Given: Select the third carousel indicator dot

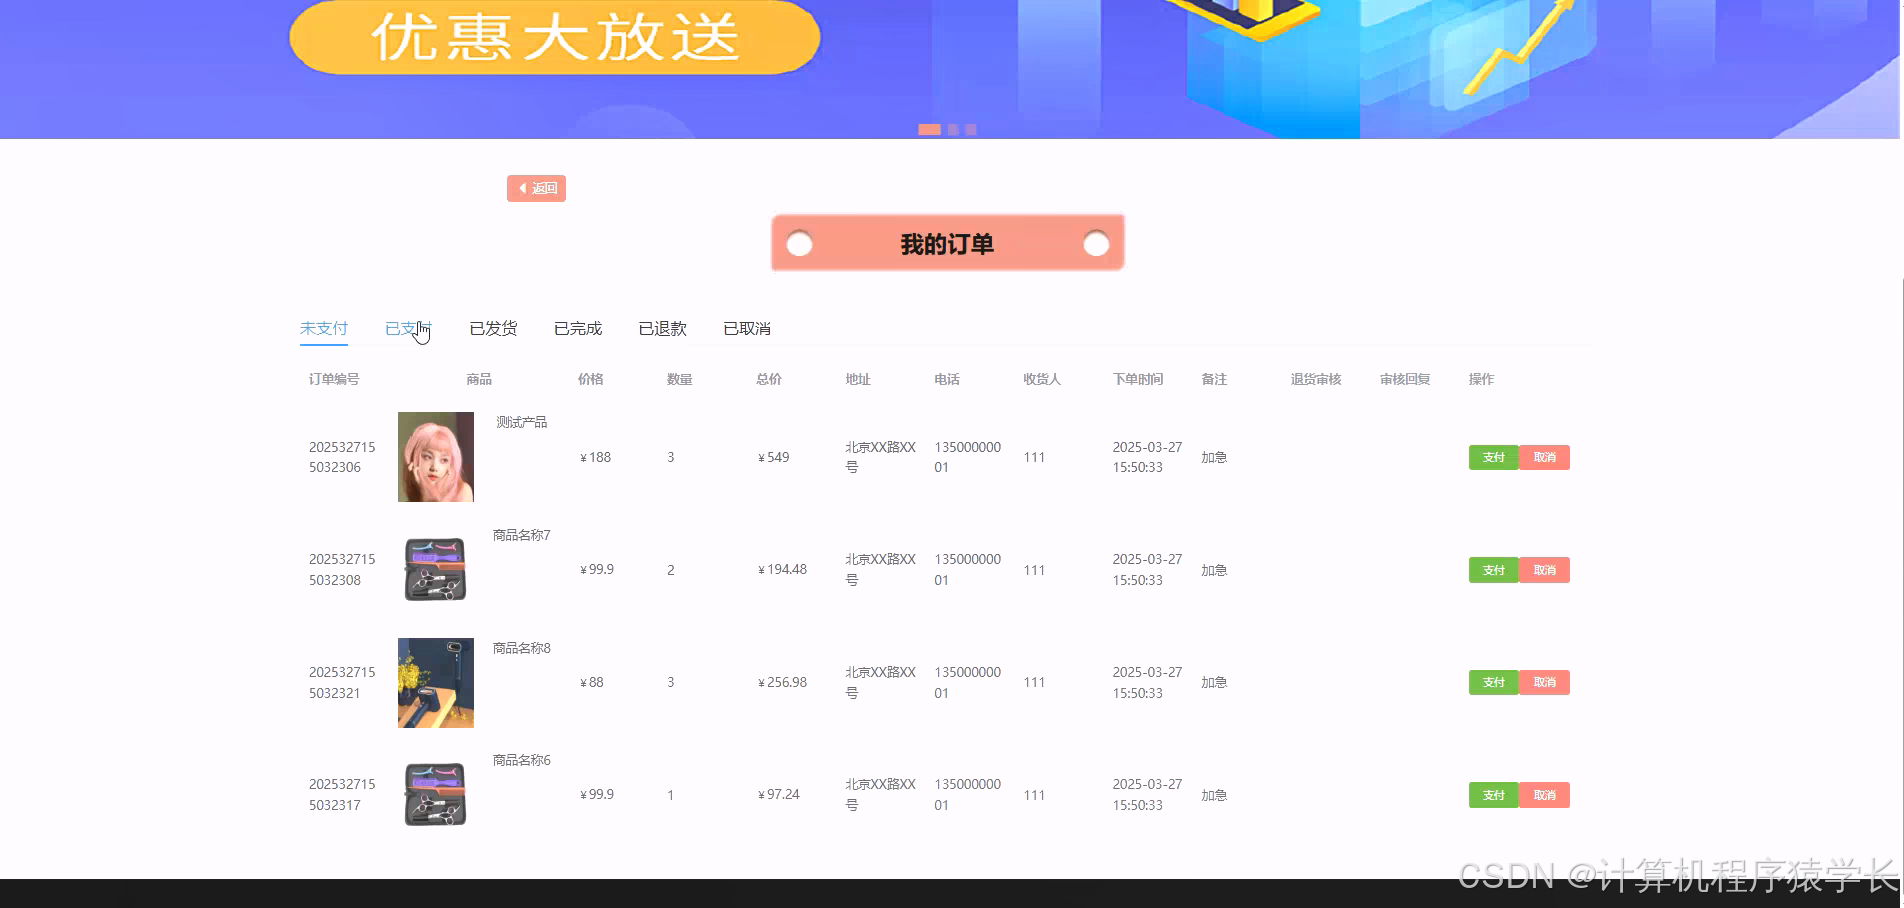Looking at the screenshot, I should [969, 128].
